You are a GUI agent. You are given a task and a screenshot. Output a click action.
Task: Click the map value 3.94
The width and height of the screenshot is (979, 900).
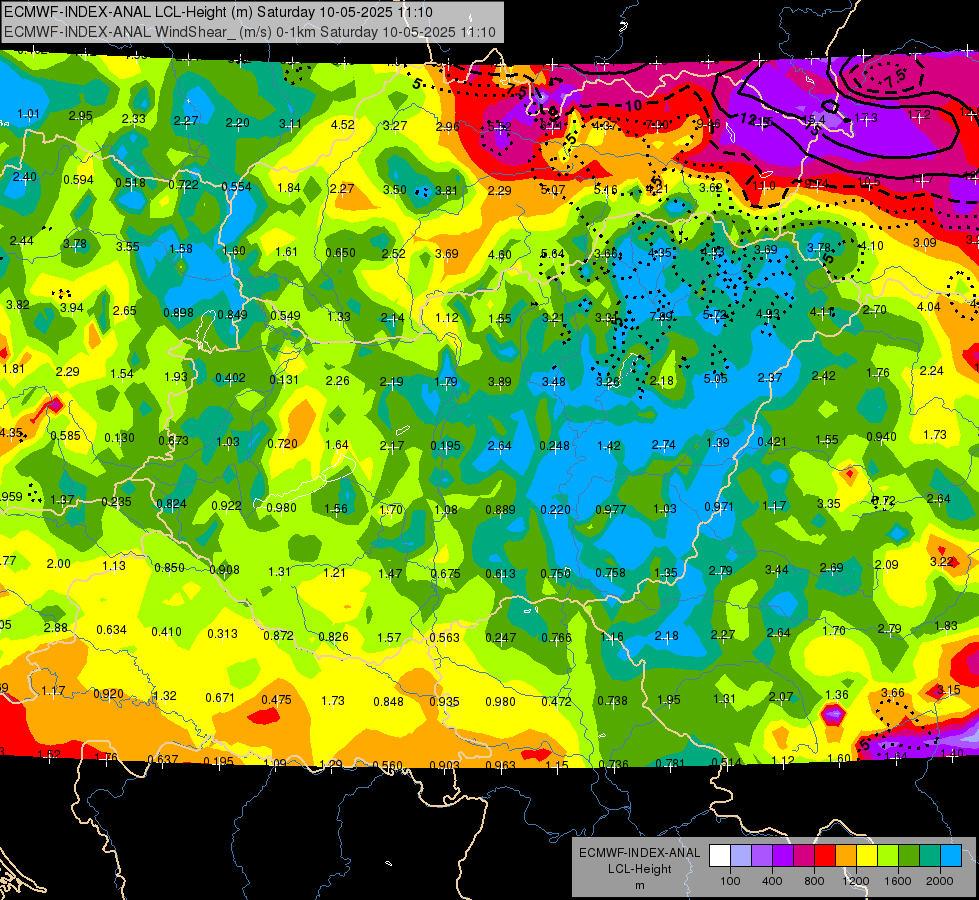click(72, 308)
